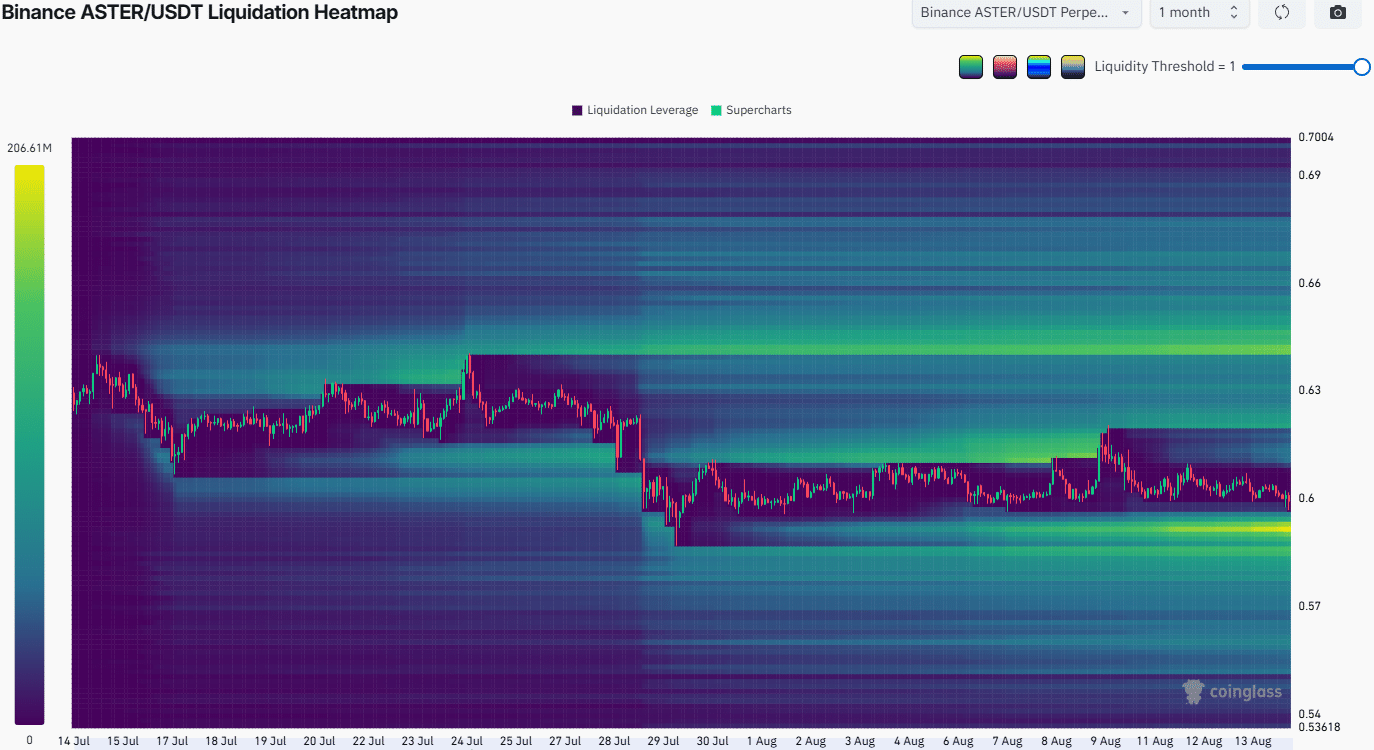Image resolution: width=1374 pixels, height=750 pixels.
Task: Click the 0.66 price axis label
Action: pos(1309,283)
